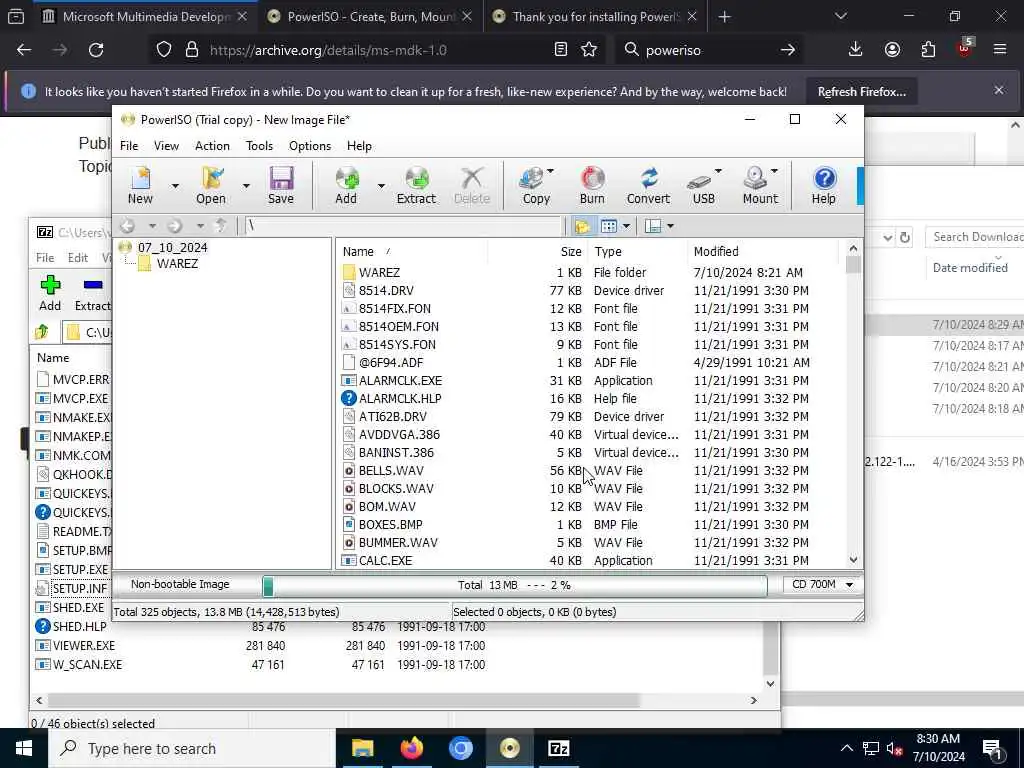Click the Mount toolbar icon

pos(760,185)
